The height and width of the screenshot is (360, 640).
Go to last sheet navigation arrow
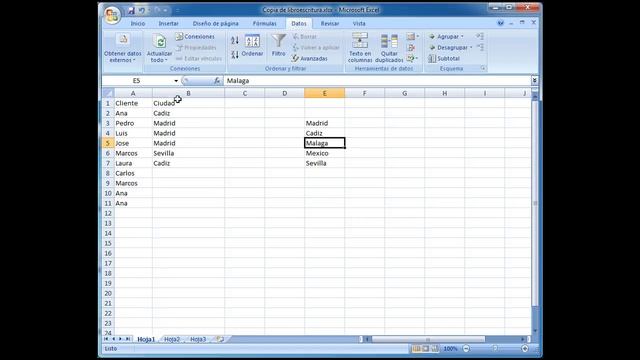point(128,339)
